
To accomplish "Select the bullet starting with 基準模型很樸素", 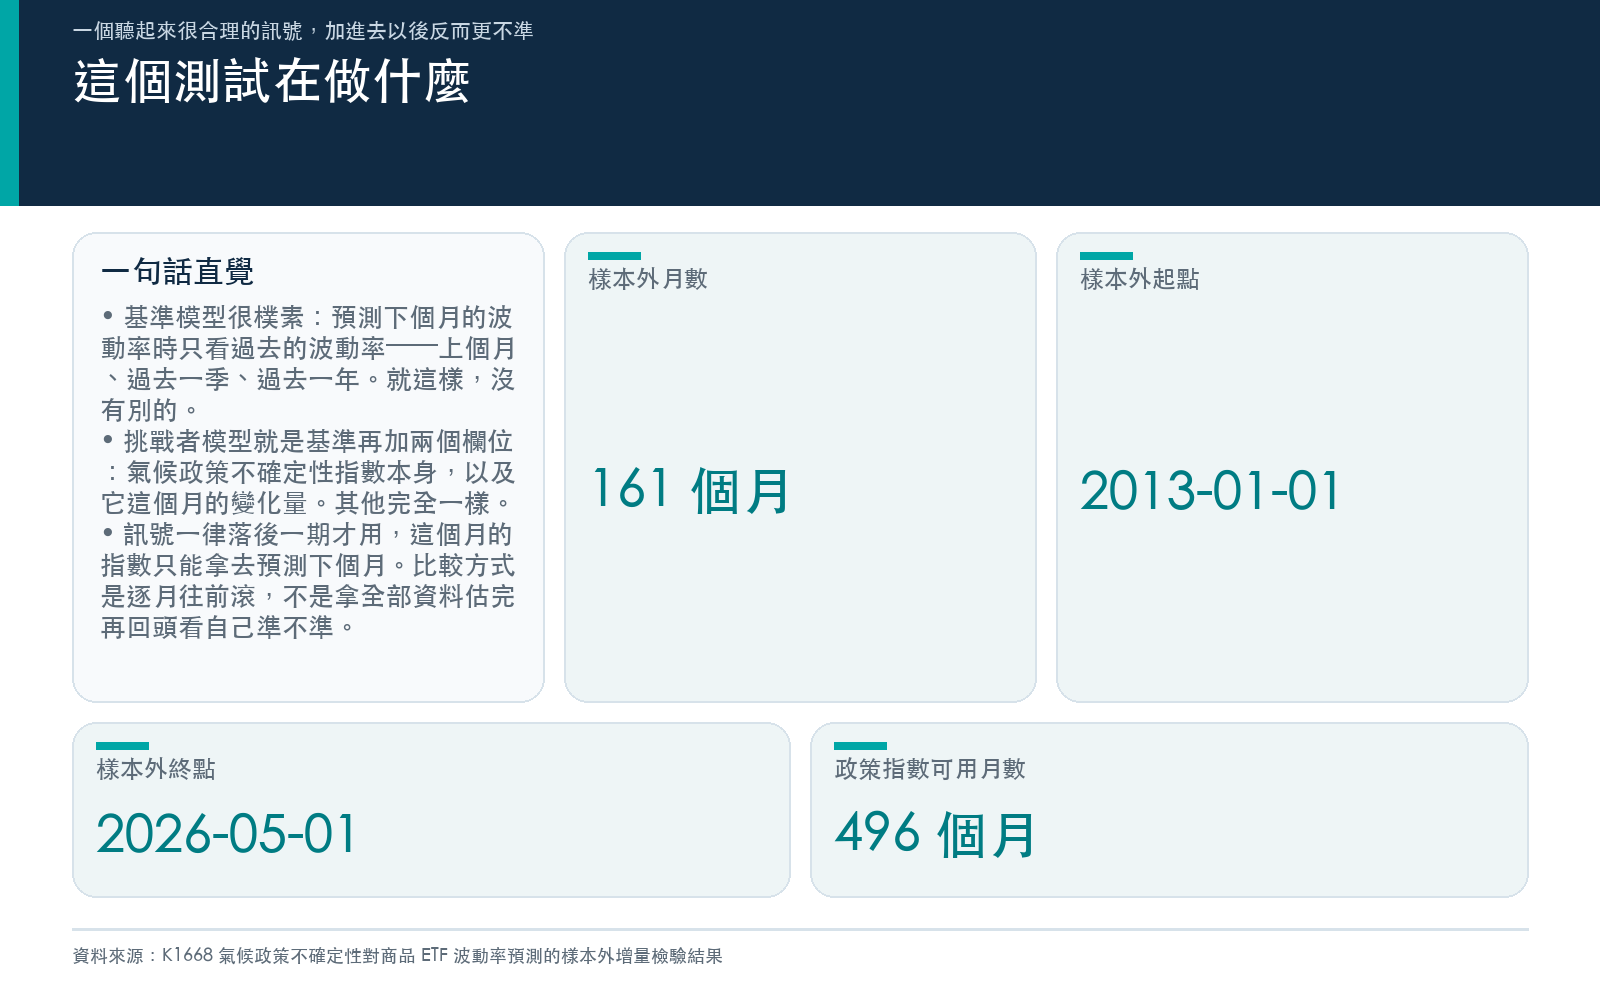I will click(308, 364).
